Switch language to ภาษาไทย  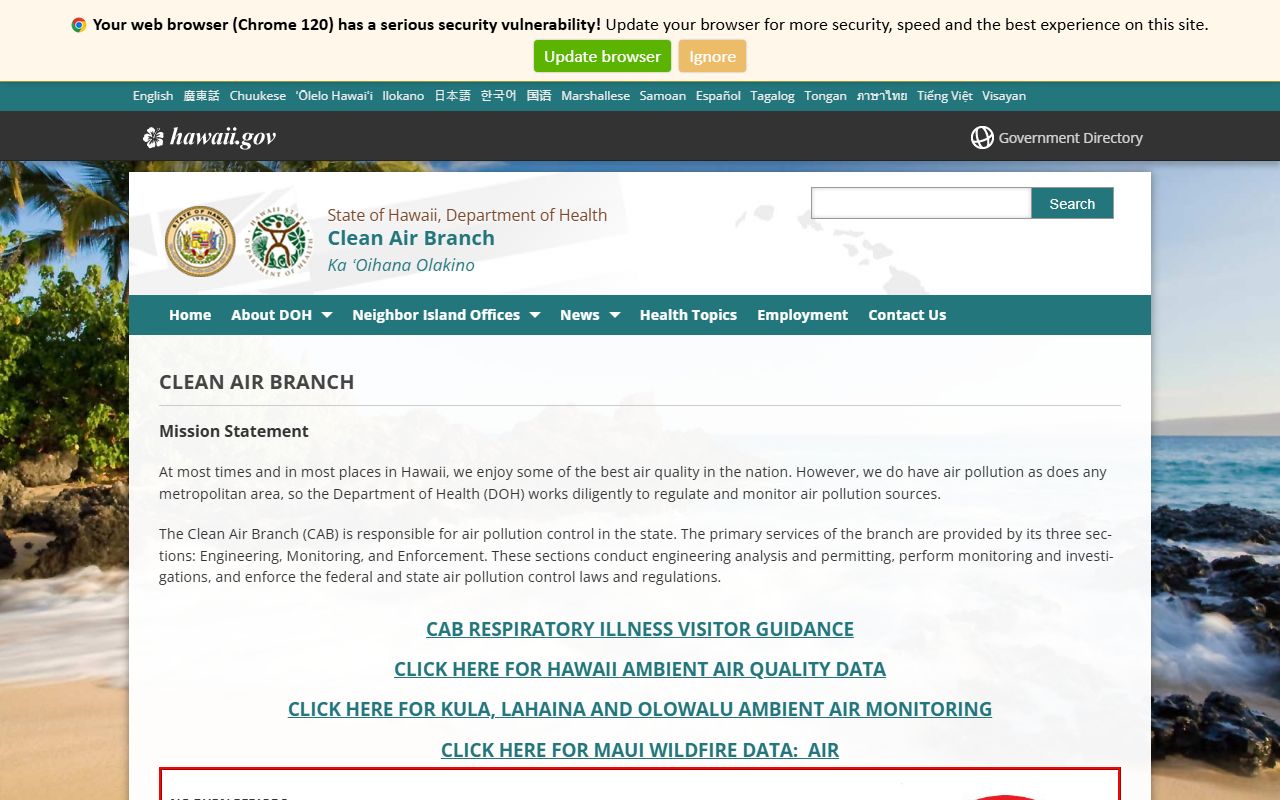[x=882, y=96]
